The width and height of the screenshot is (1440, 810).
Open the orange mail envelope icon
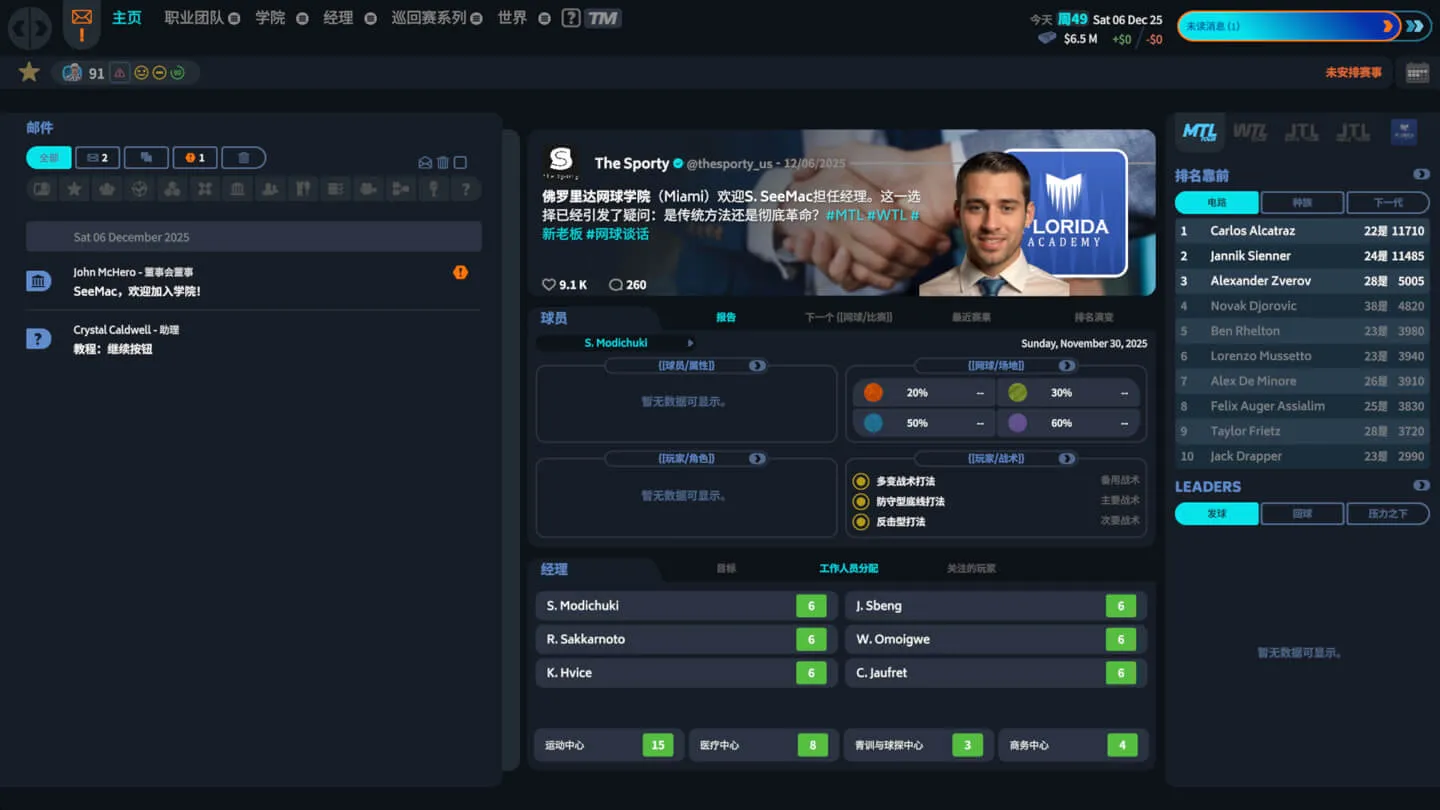click(82, 17)
